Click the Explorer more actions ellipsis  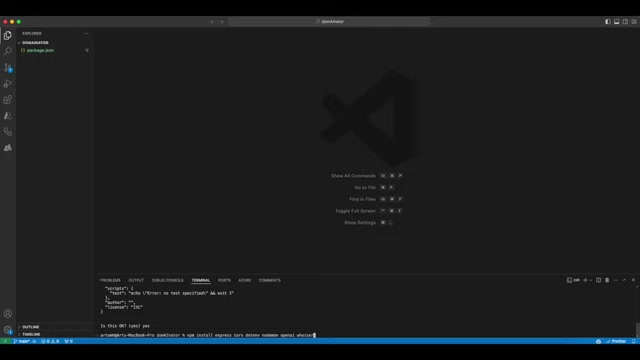pyautogui.click(x=86, y=33)
